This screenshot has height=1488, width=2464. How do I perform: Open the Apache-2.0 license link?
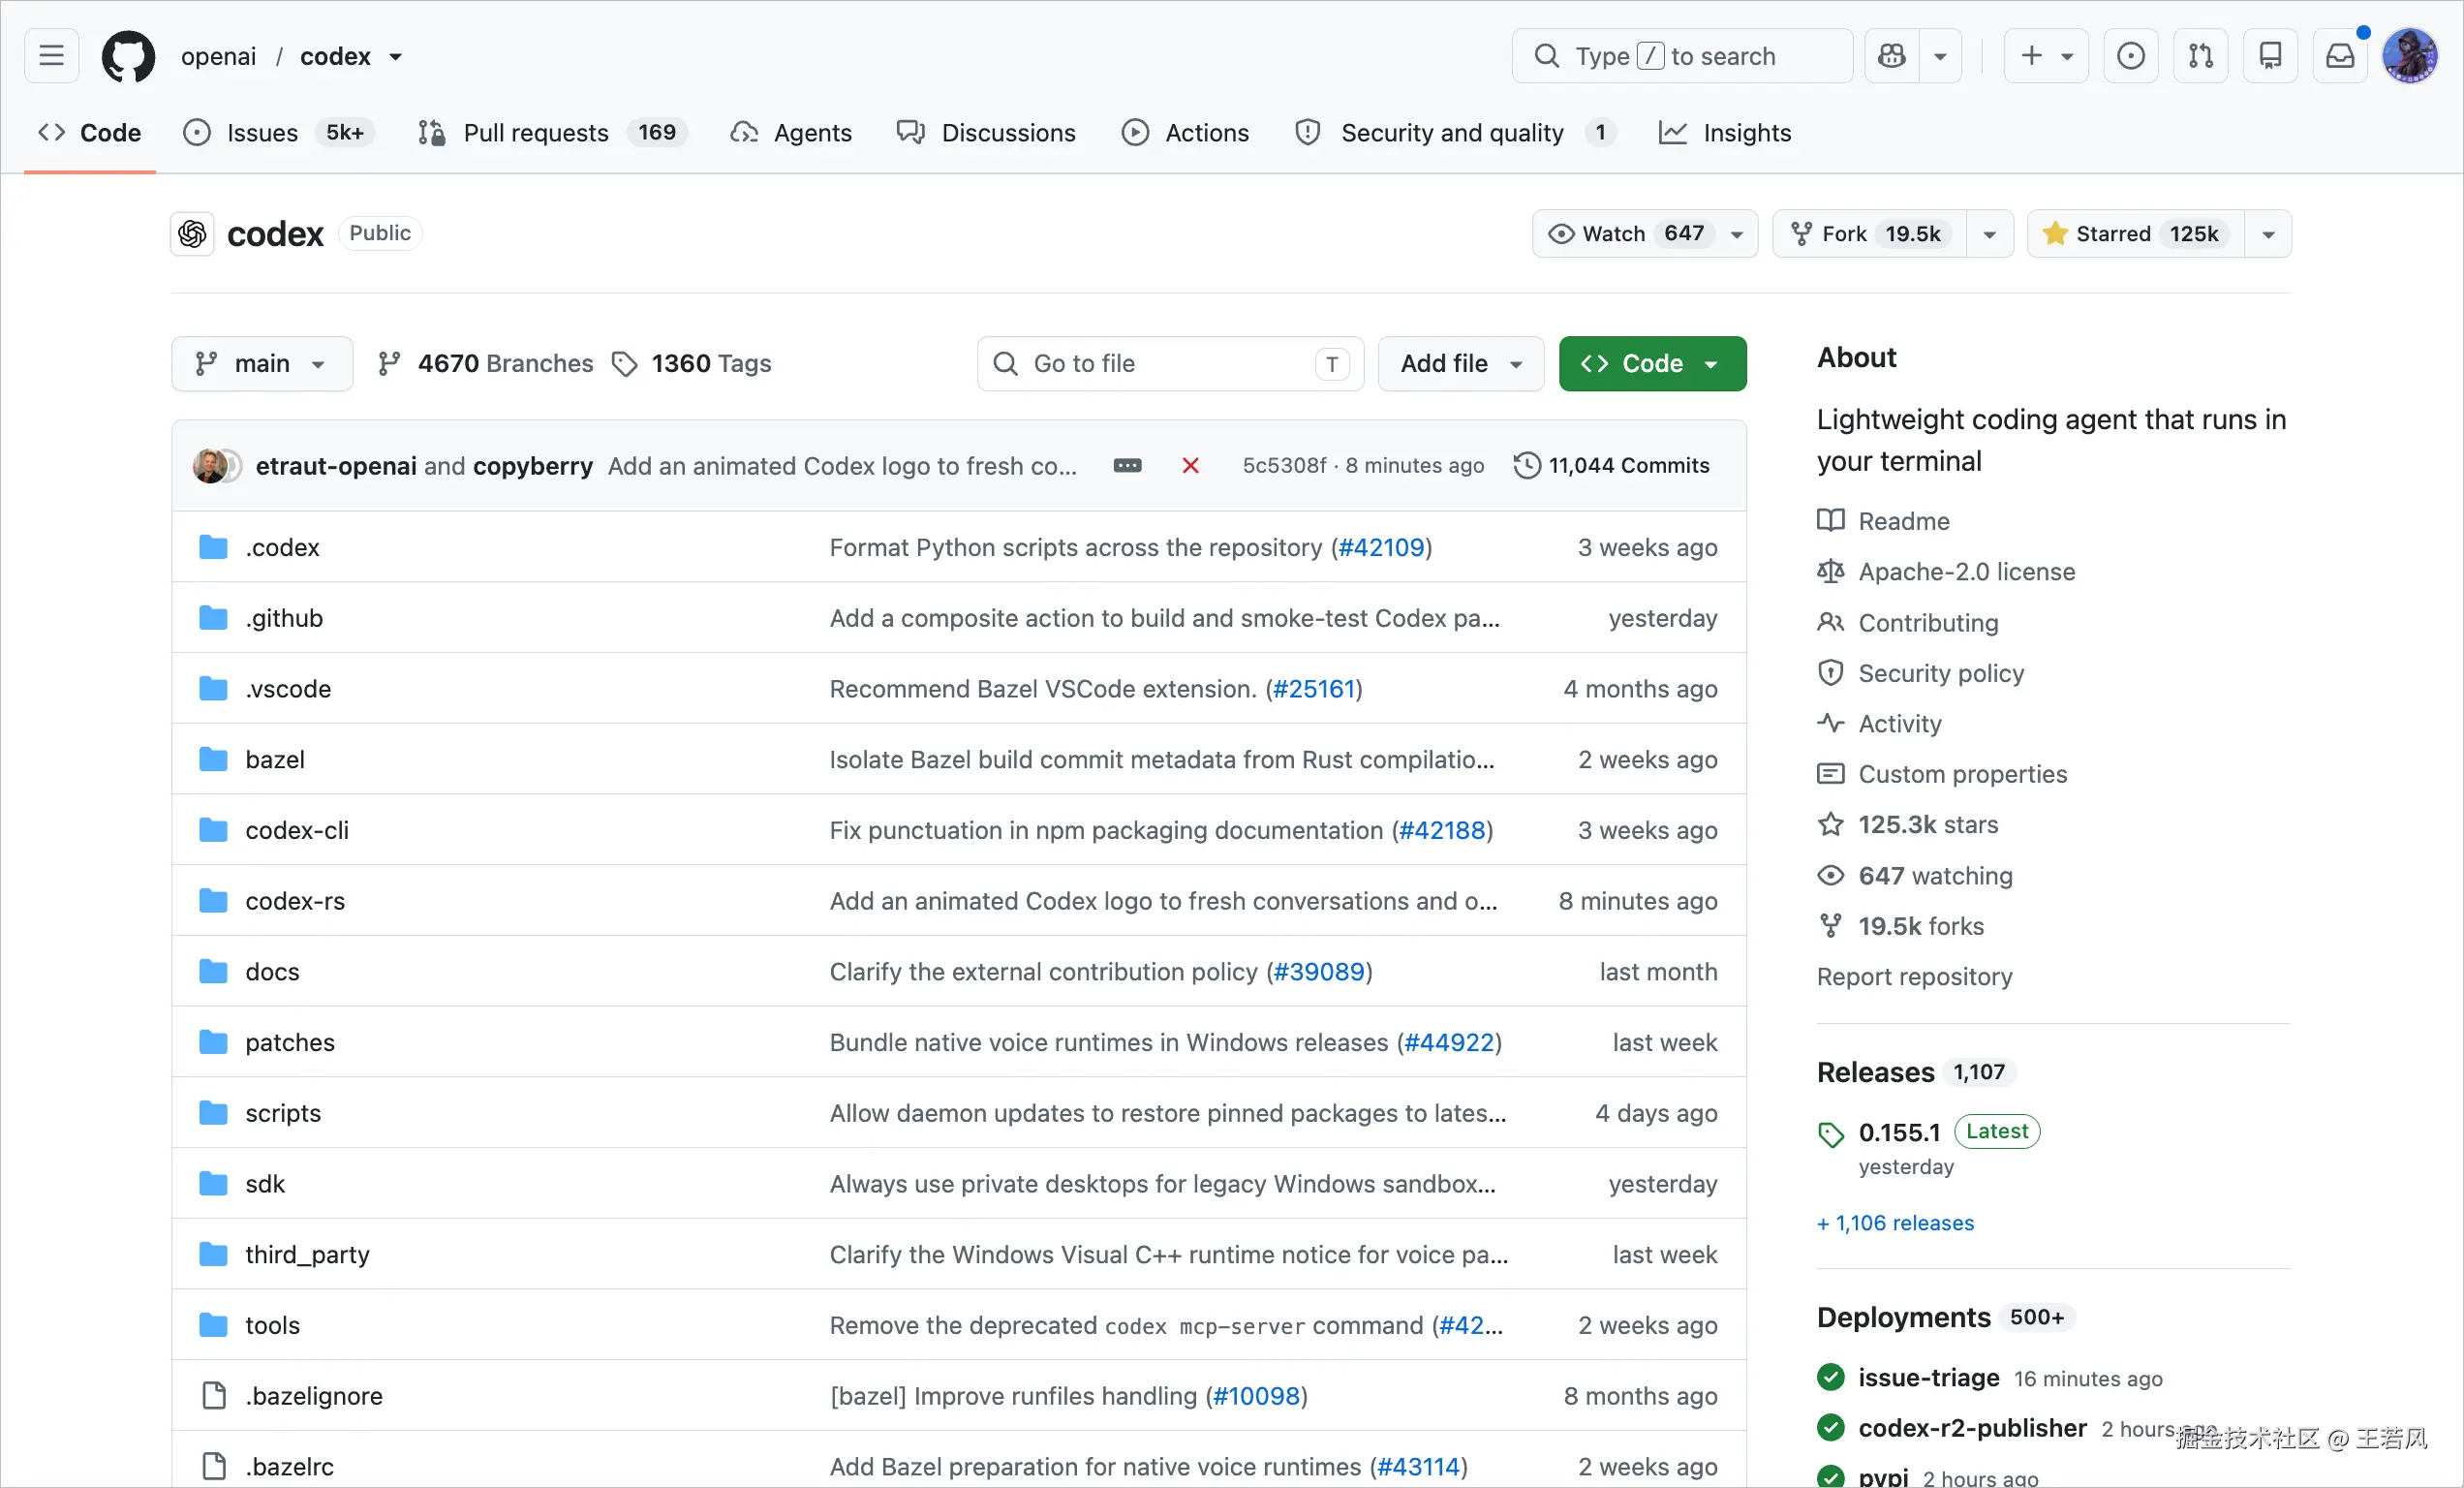[x=1946, y=572]
